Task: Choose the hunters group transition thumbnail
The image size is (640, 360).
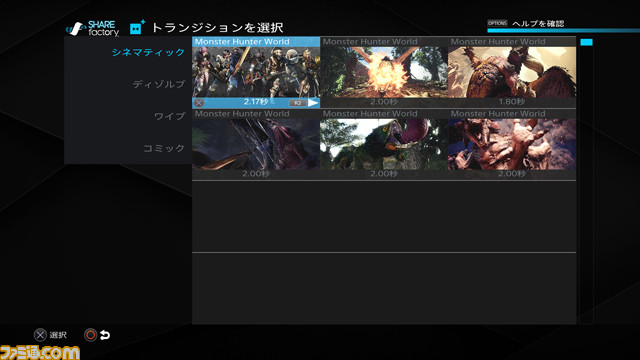Action: click(x=256, y=72)
